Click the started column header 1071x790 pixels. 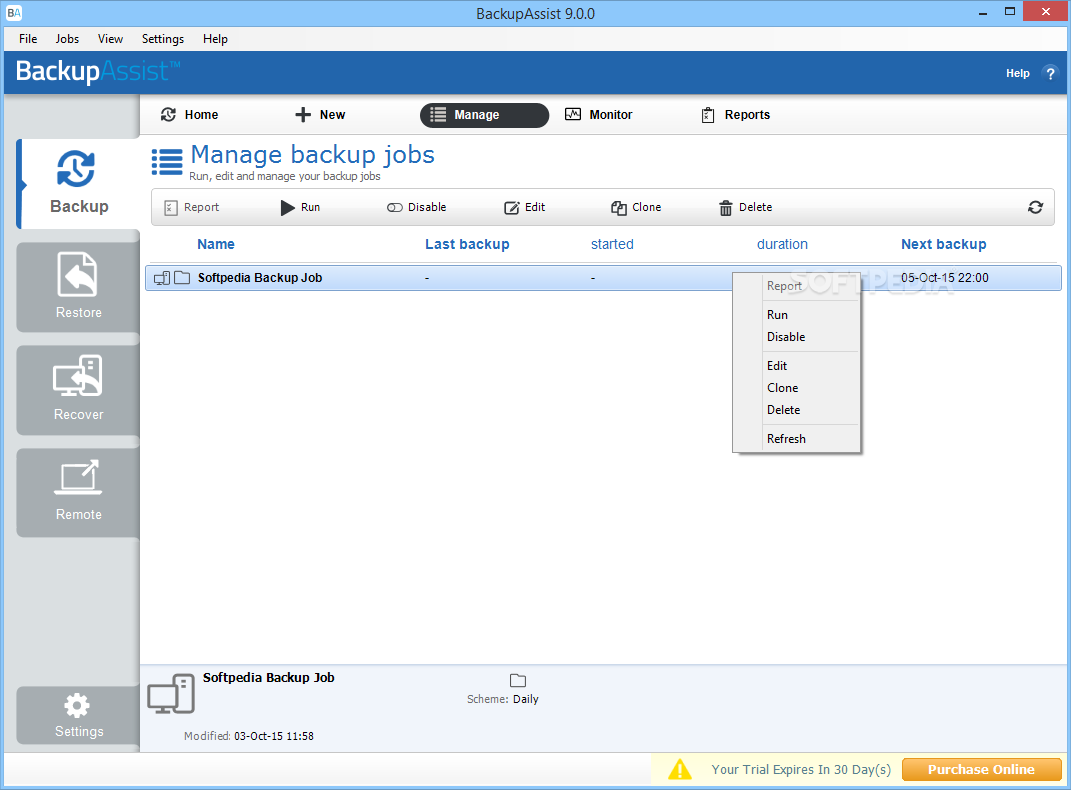pyautogui.click(x=612, y=244)
